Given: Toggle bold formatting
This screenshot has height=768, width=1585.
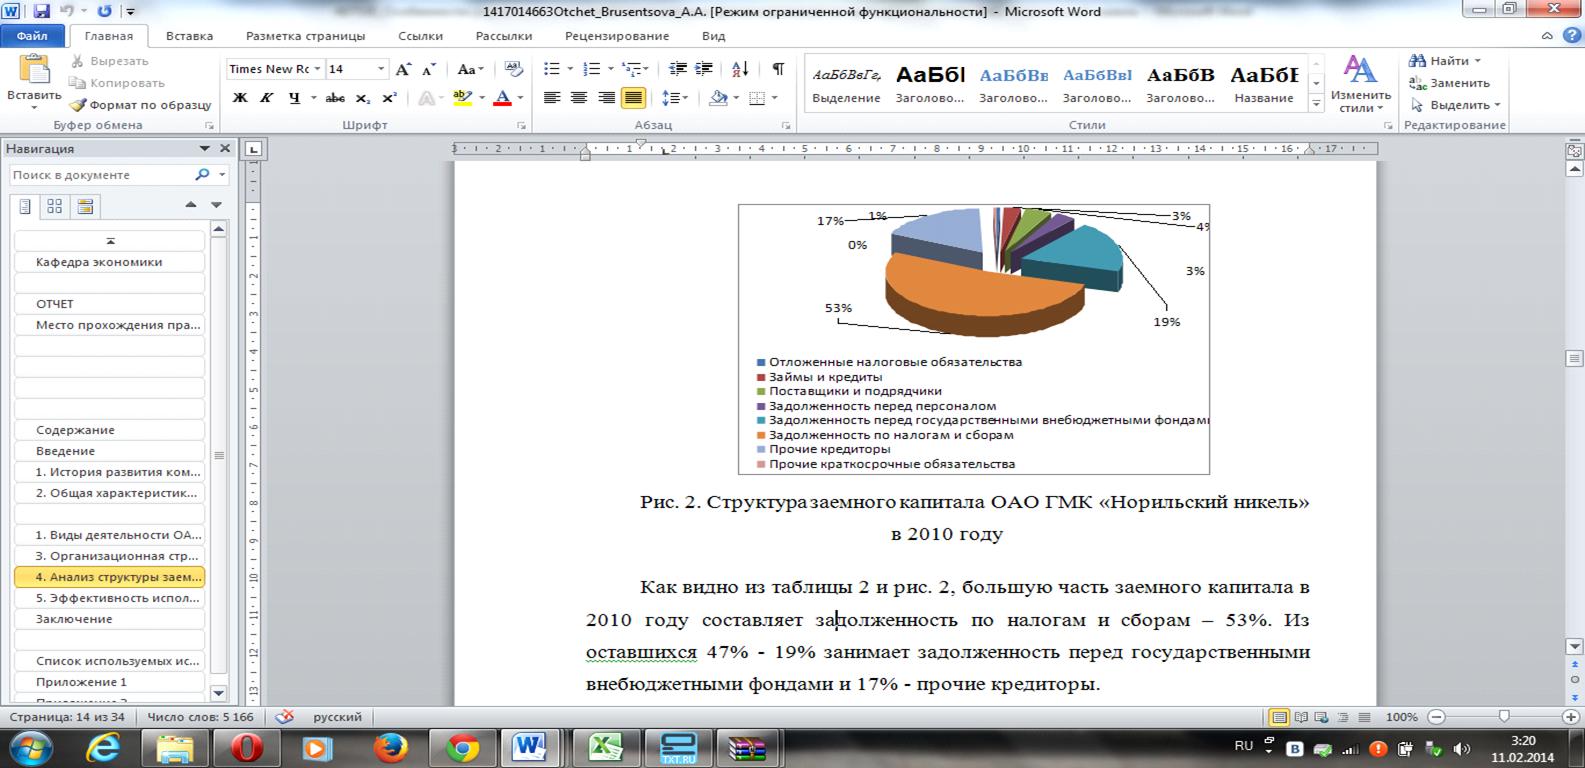Looking at the screenshot, I should pos(240,98).
